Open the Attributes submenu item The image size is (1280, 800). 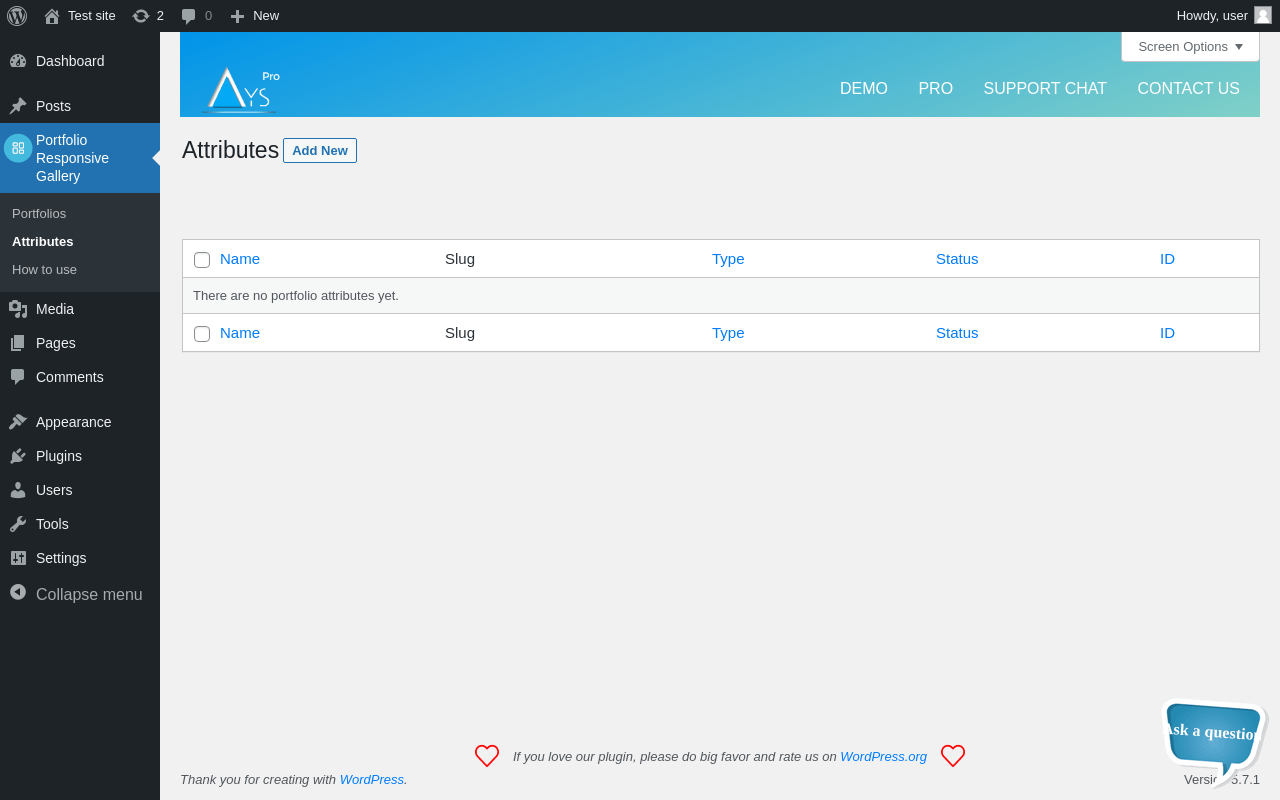(x=43, y=242)
